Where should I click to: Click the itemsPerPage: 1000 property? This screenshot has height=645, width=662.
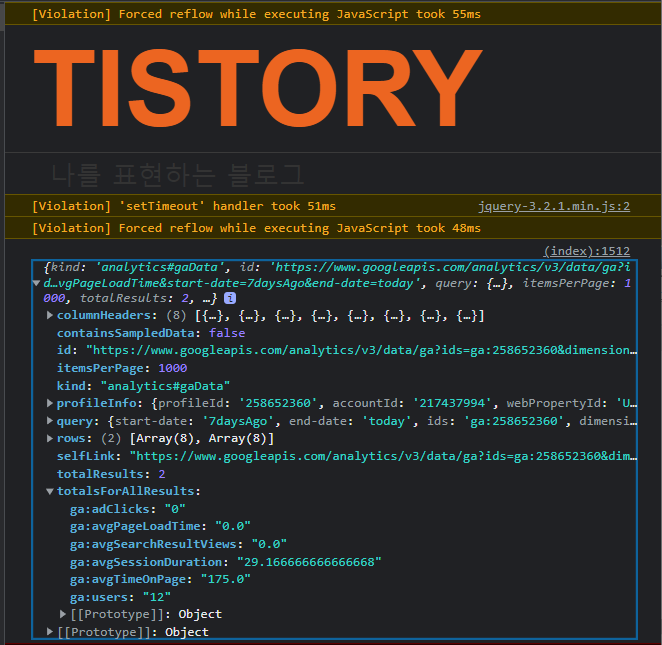coord(122,368)
